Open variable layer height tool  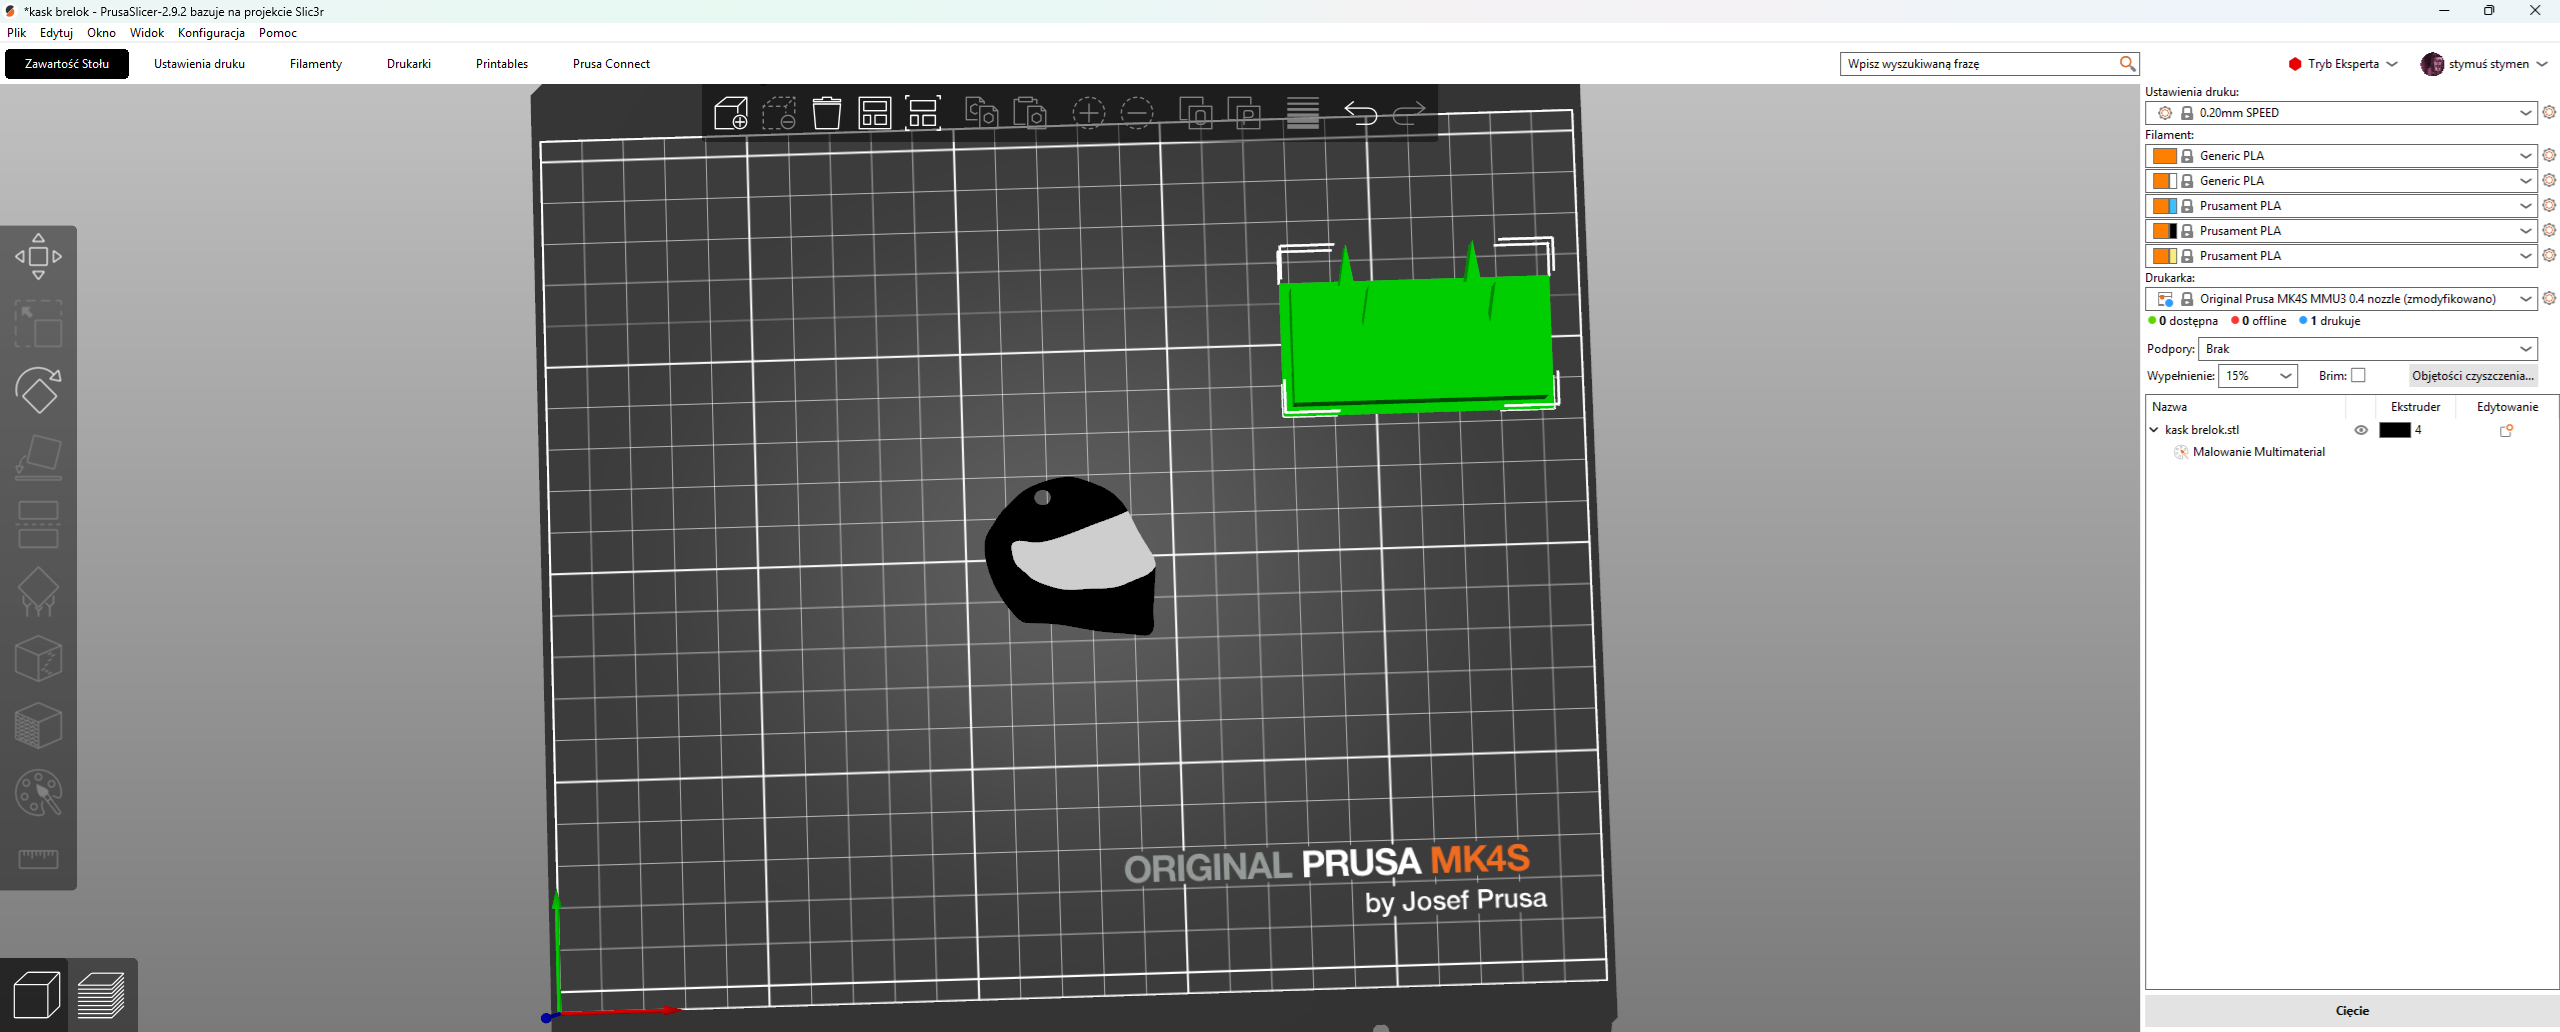coord(1303,113)
